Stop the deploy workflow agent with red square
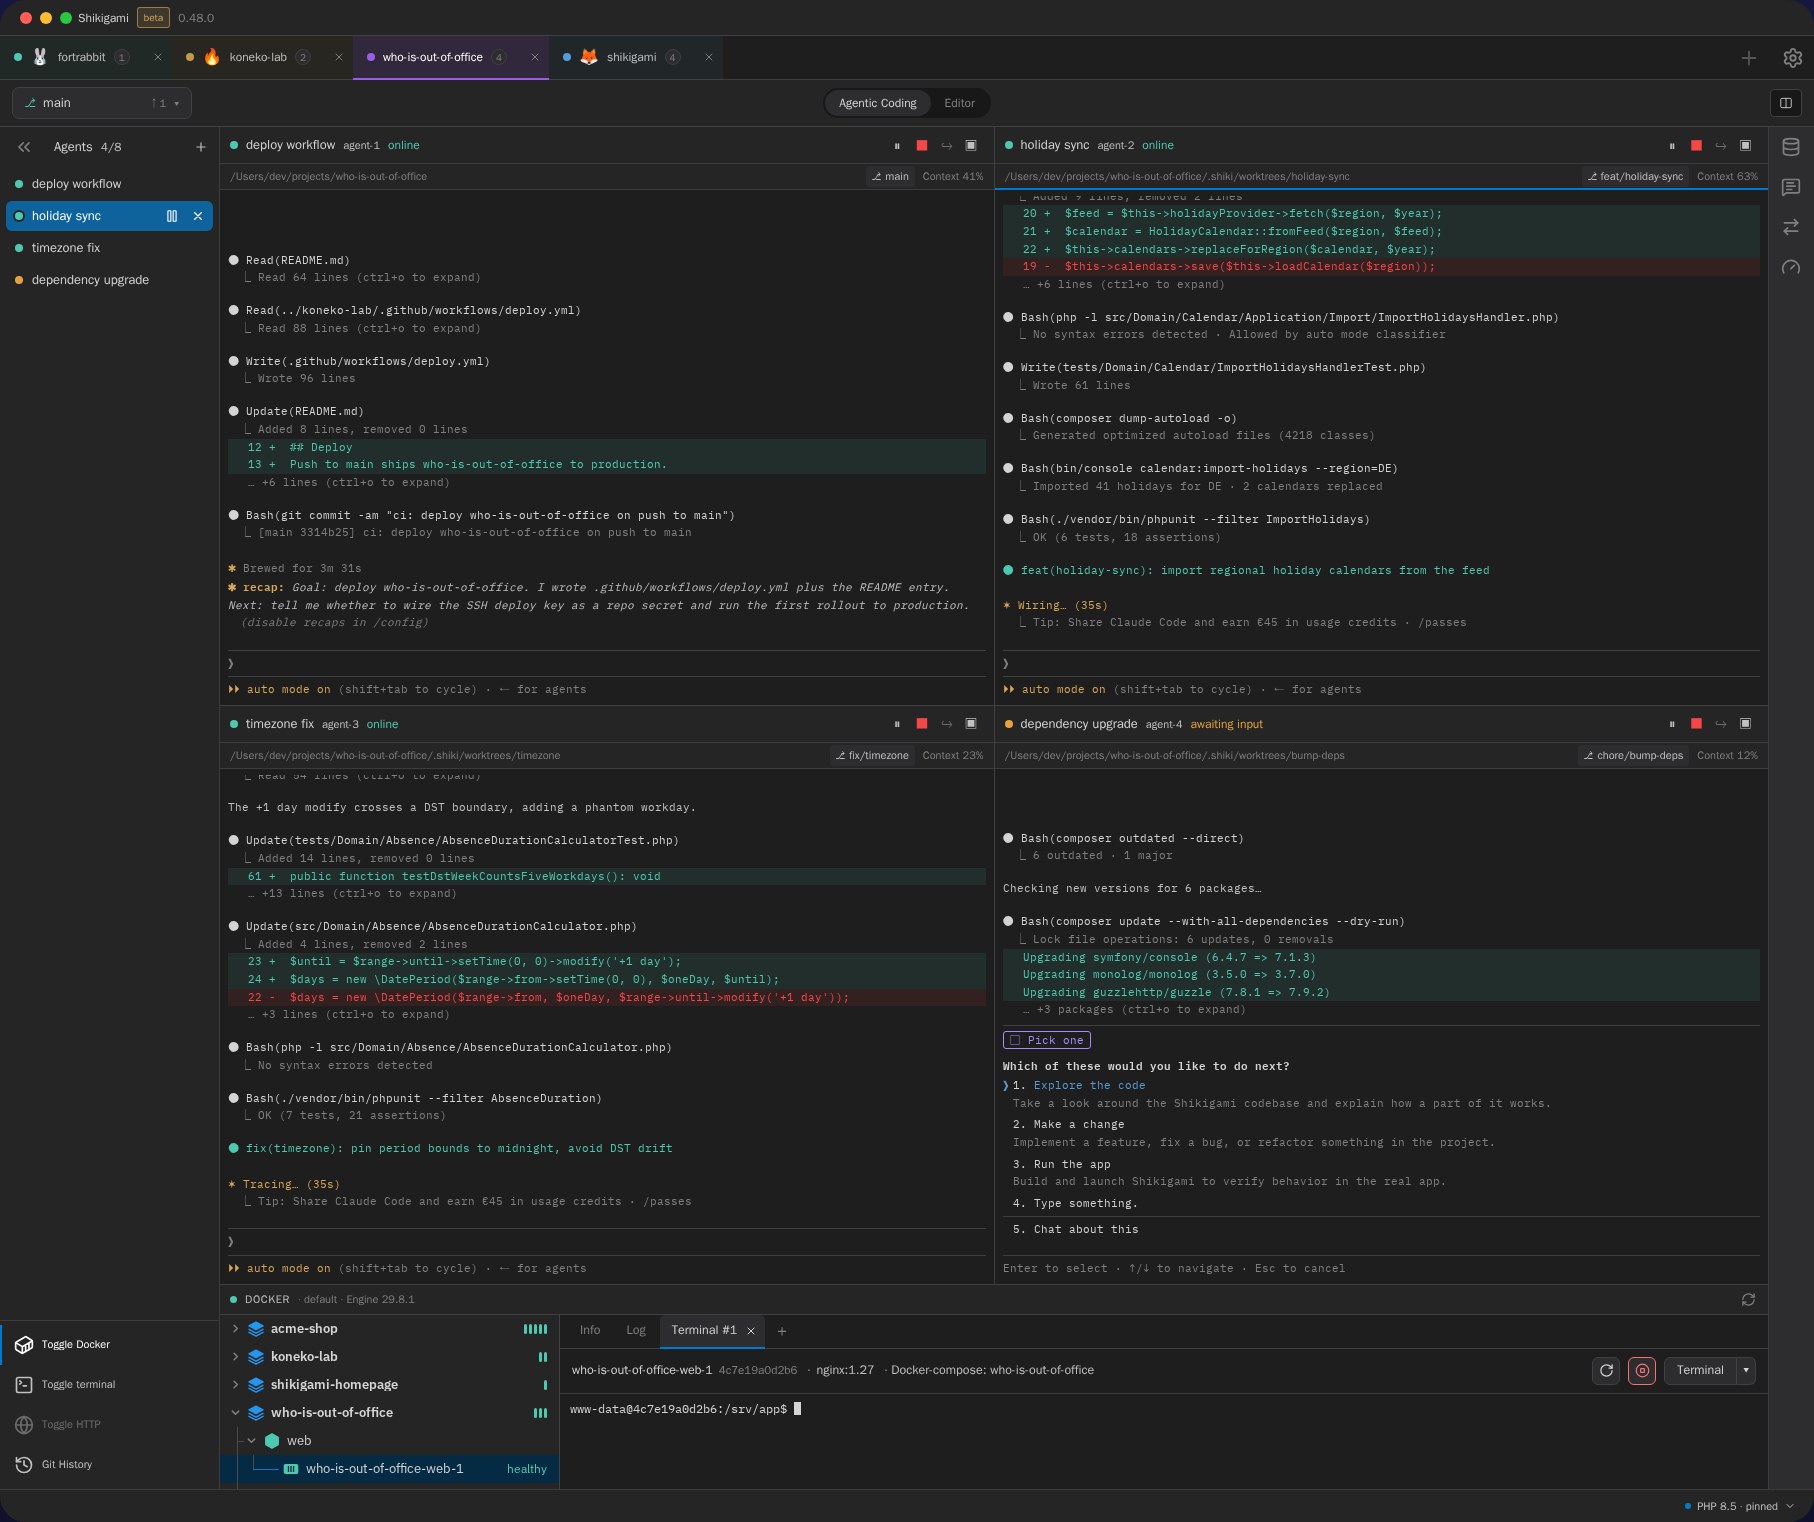This screenshot has width=1814, height=1522. [922, 146]
